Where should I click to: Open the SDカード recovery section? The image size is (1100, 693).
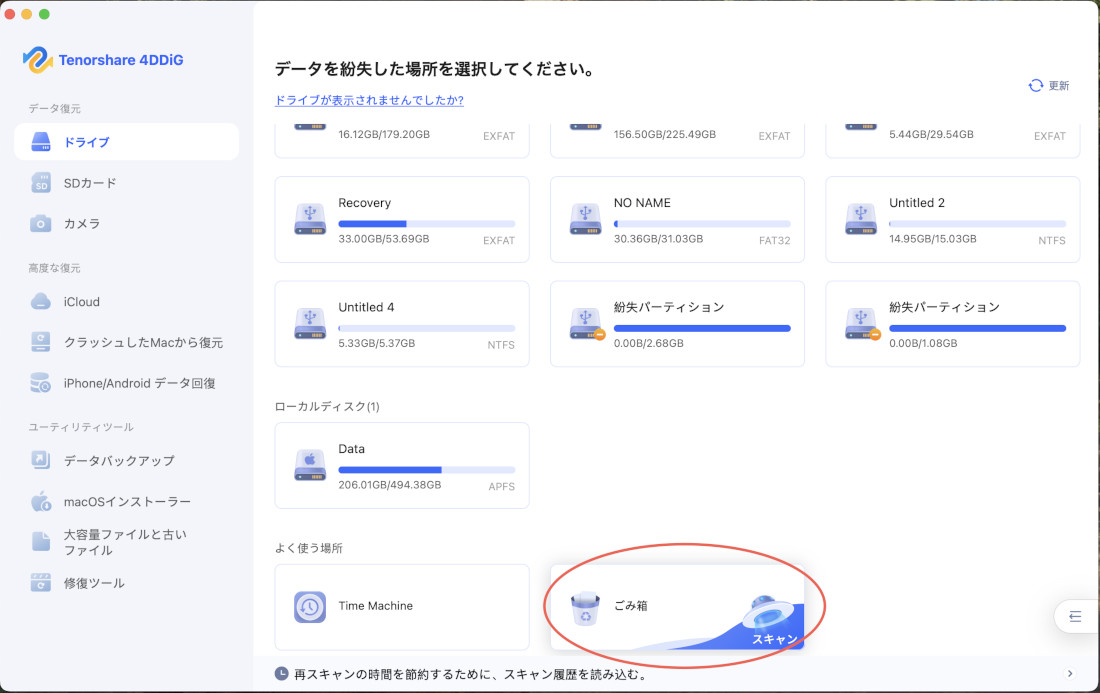coord(126,182)
